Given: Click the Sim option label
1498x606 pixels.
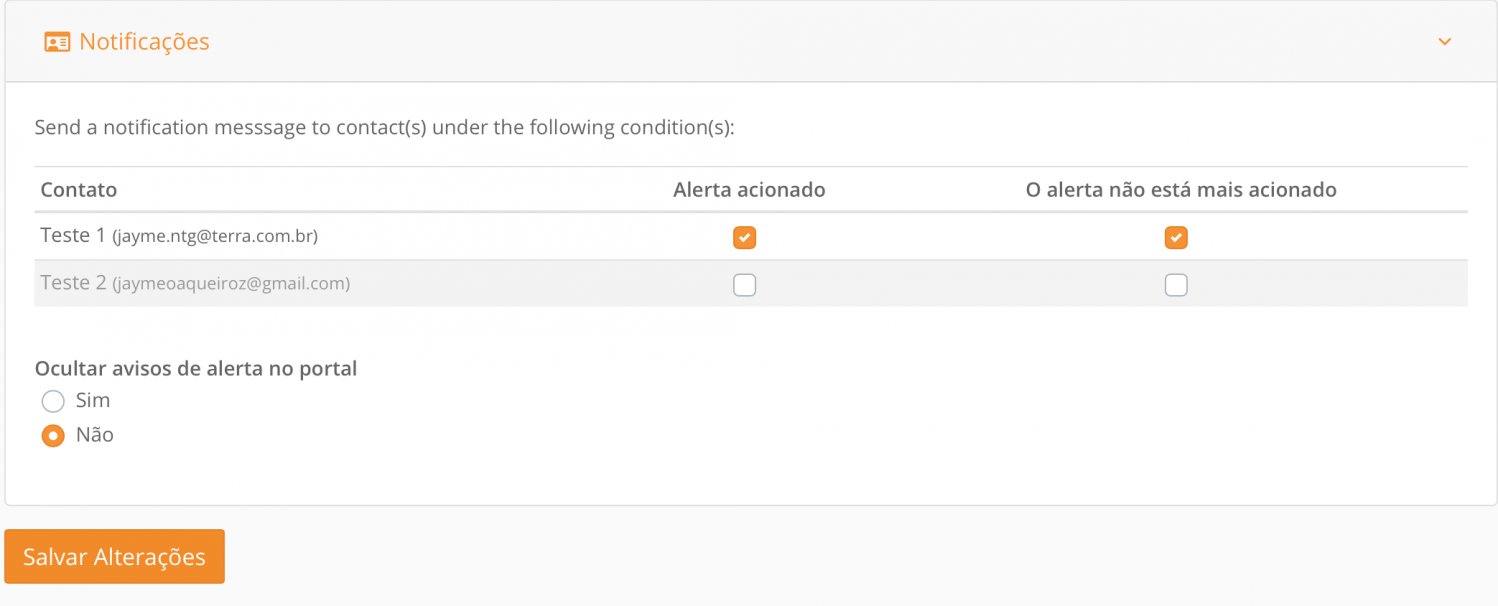Looking at the screenshot, I should pos(93,400).
